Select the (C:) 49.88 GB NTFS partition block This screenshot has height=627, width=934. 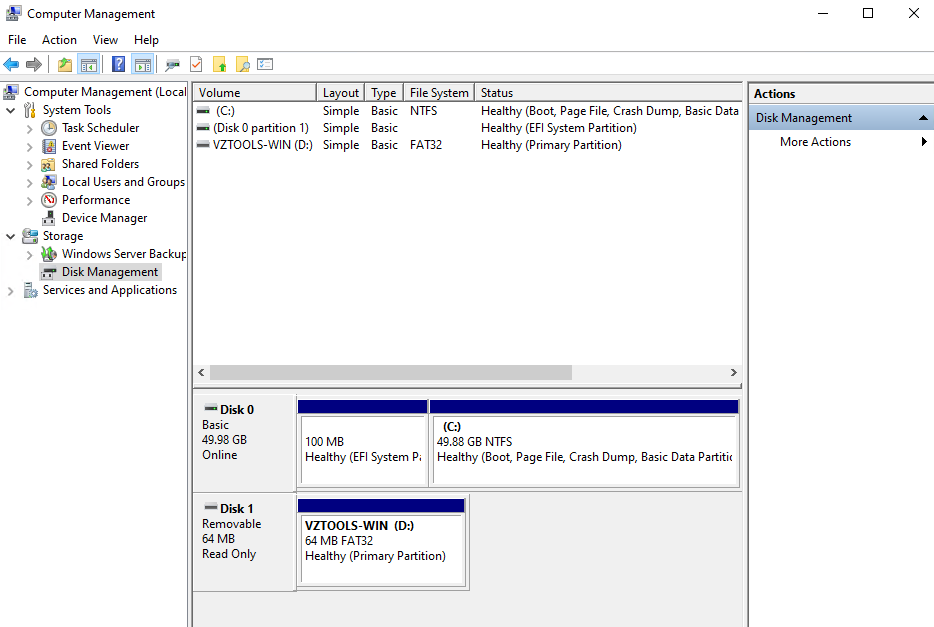point(584,443)
